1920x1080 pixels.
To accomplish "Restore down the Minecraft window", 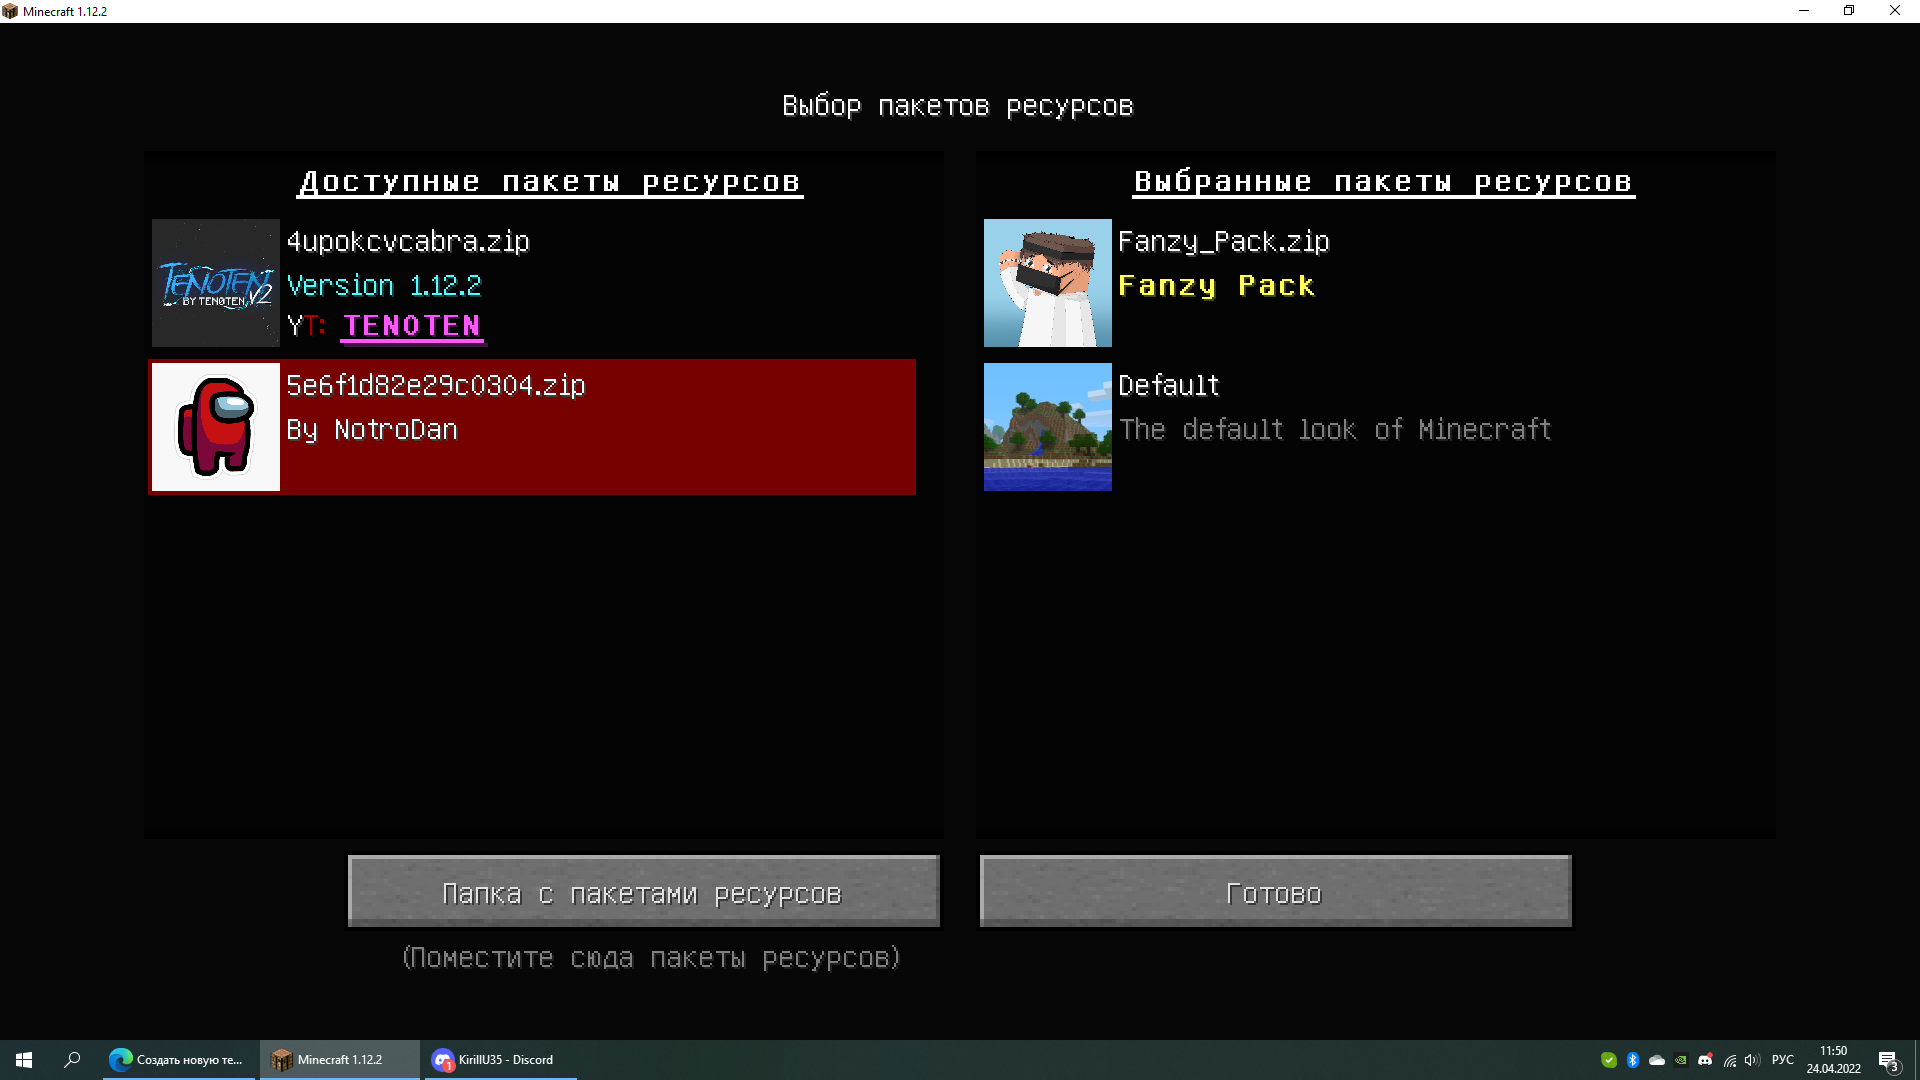I will [1849, 11].
